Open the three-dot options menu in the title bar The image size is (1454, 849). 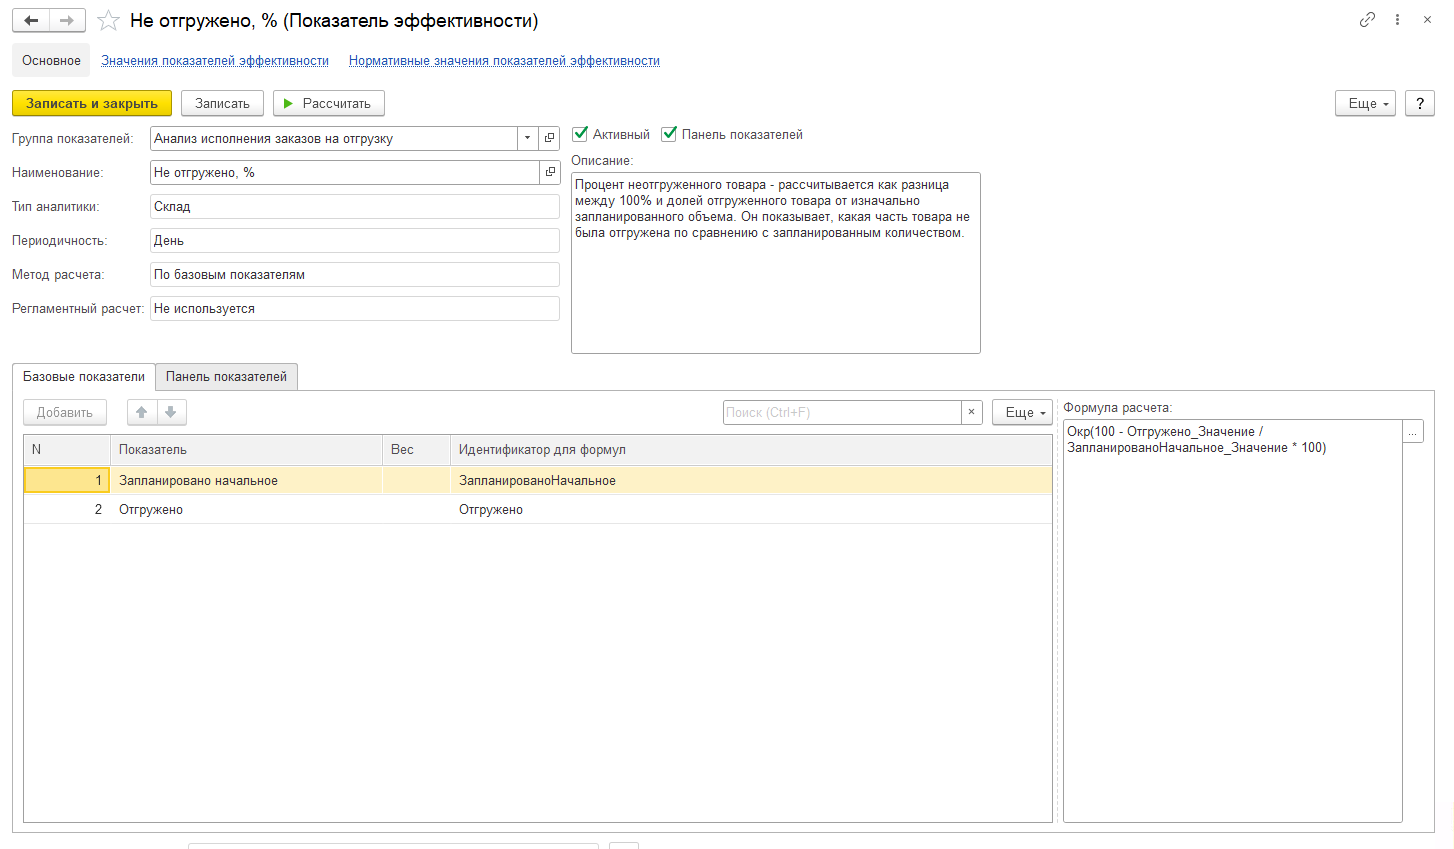coord(1397,20)
